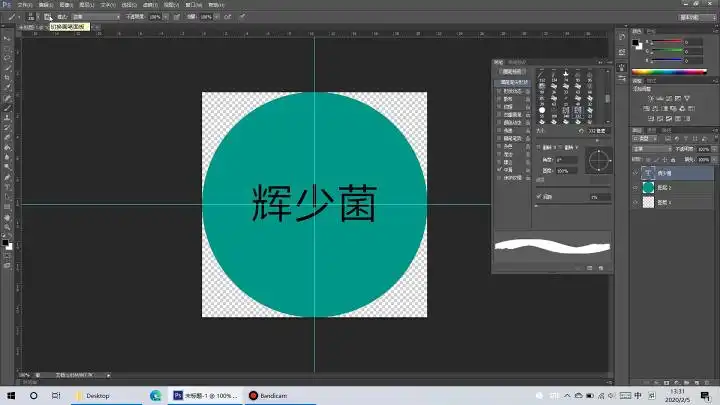This screenshot has height=405, width=720.
Task: Click the toggle brush panel icon in options bar
Action: point(47,17)
